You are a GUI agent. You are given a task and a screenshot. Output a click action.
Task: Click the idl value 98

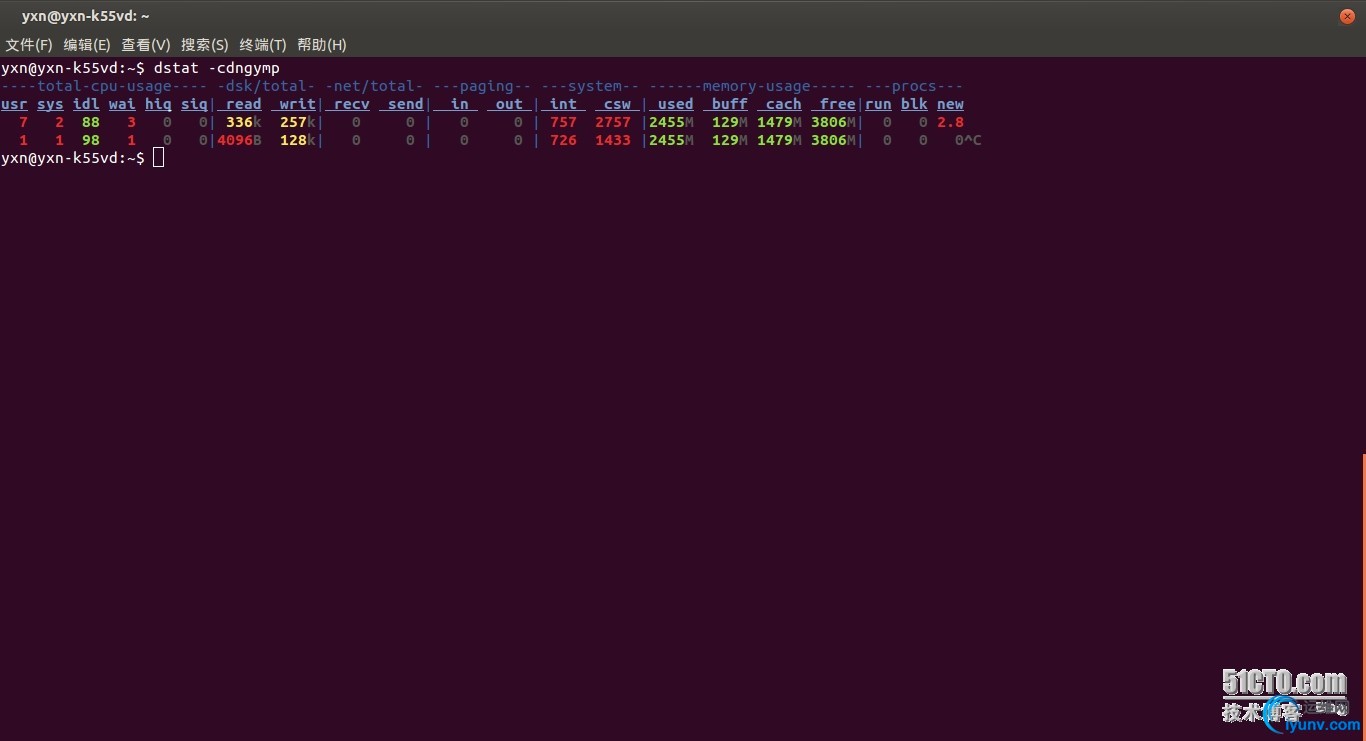[91, 140]
